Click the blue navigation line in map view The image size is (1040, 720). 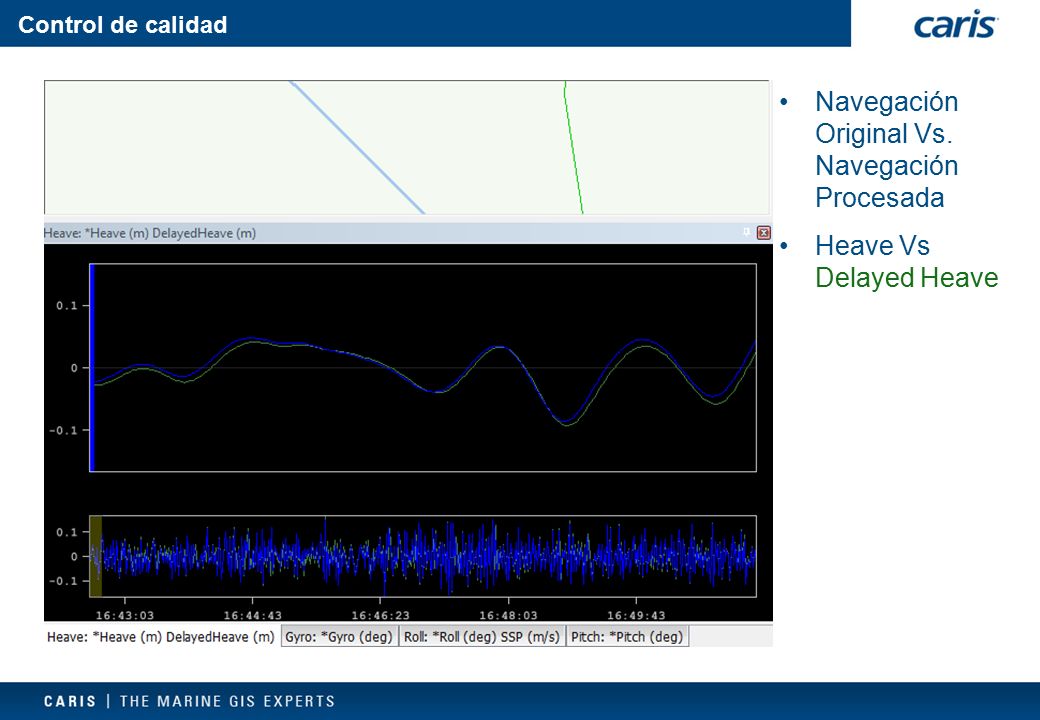tap(358, 147)
